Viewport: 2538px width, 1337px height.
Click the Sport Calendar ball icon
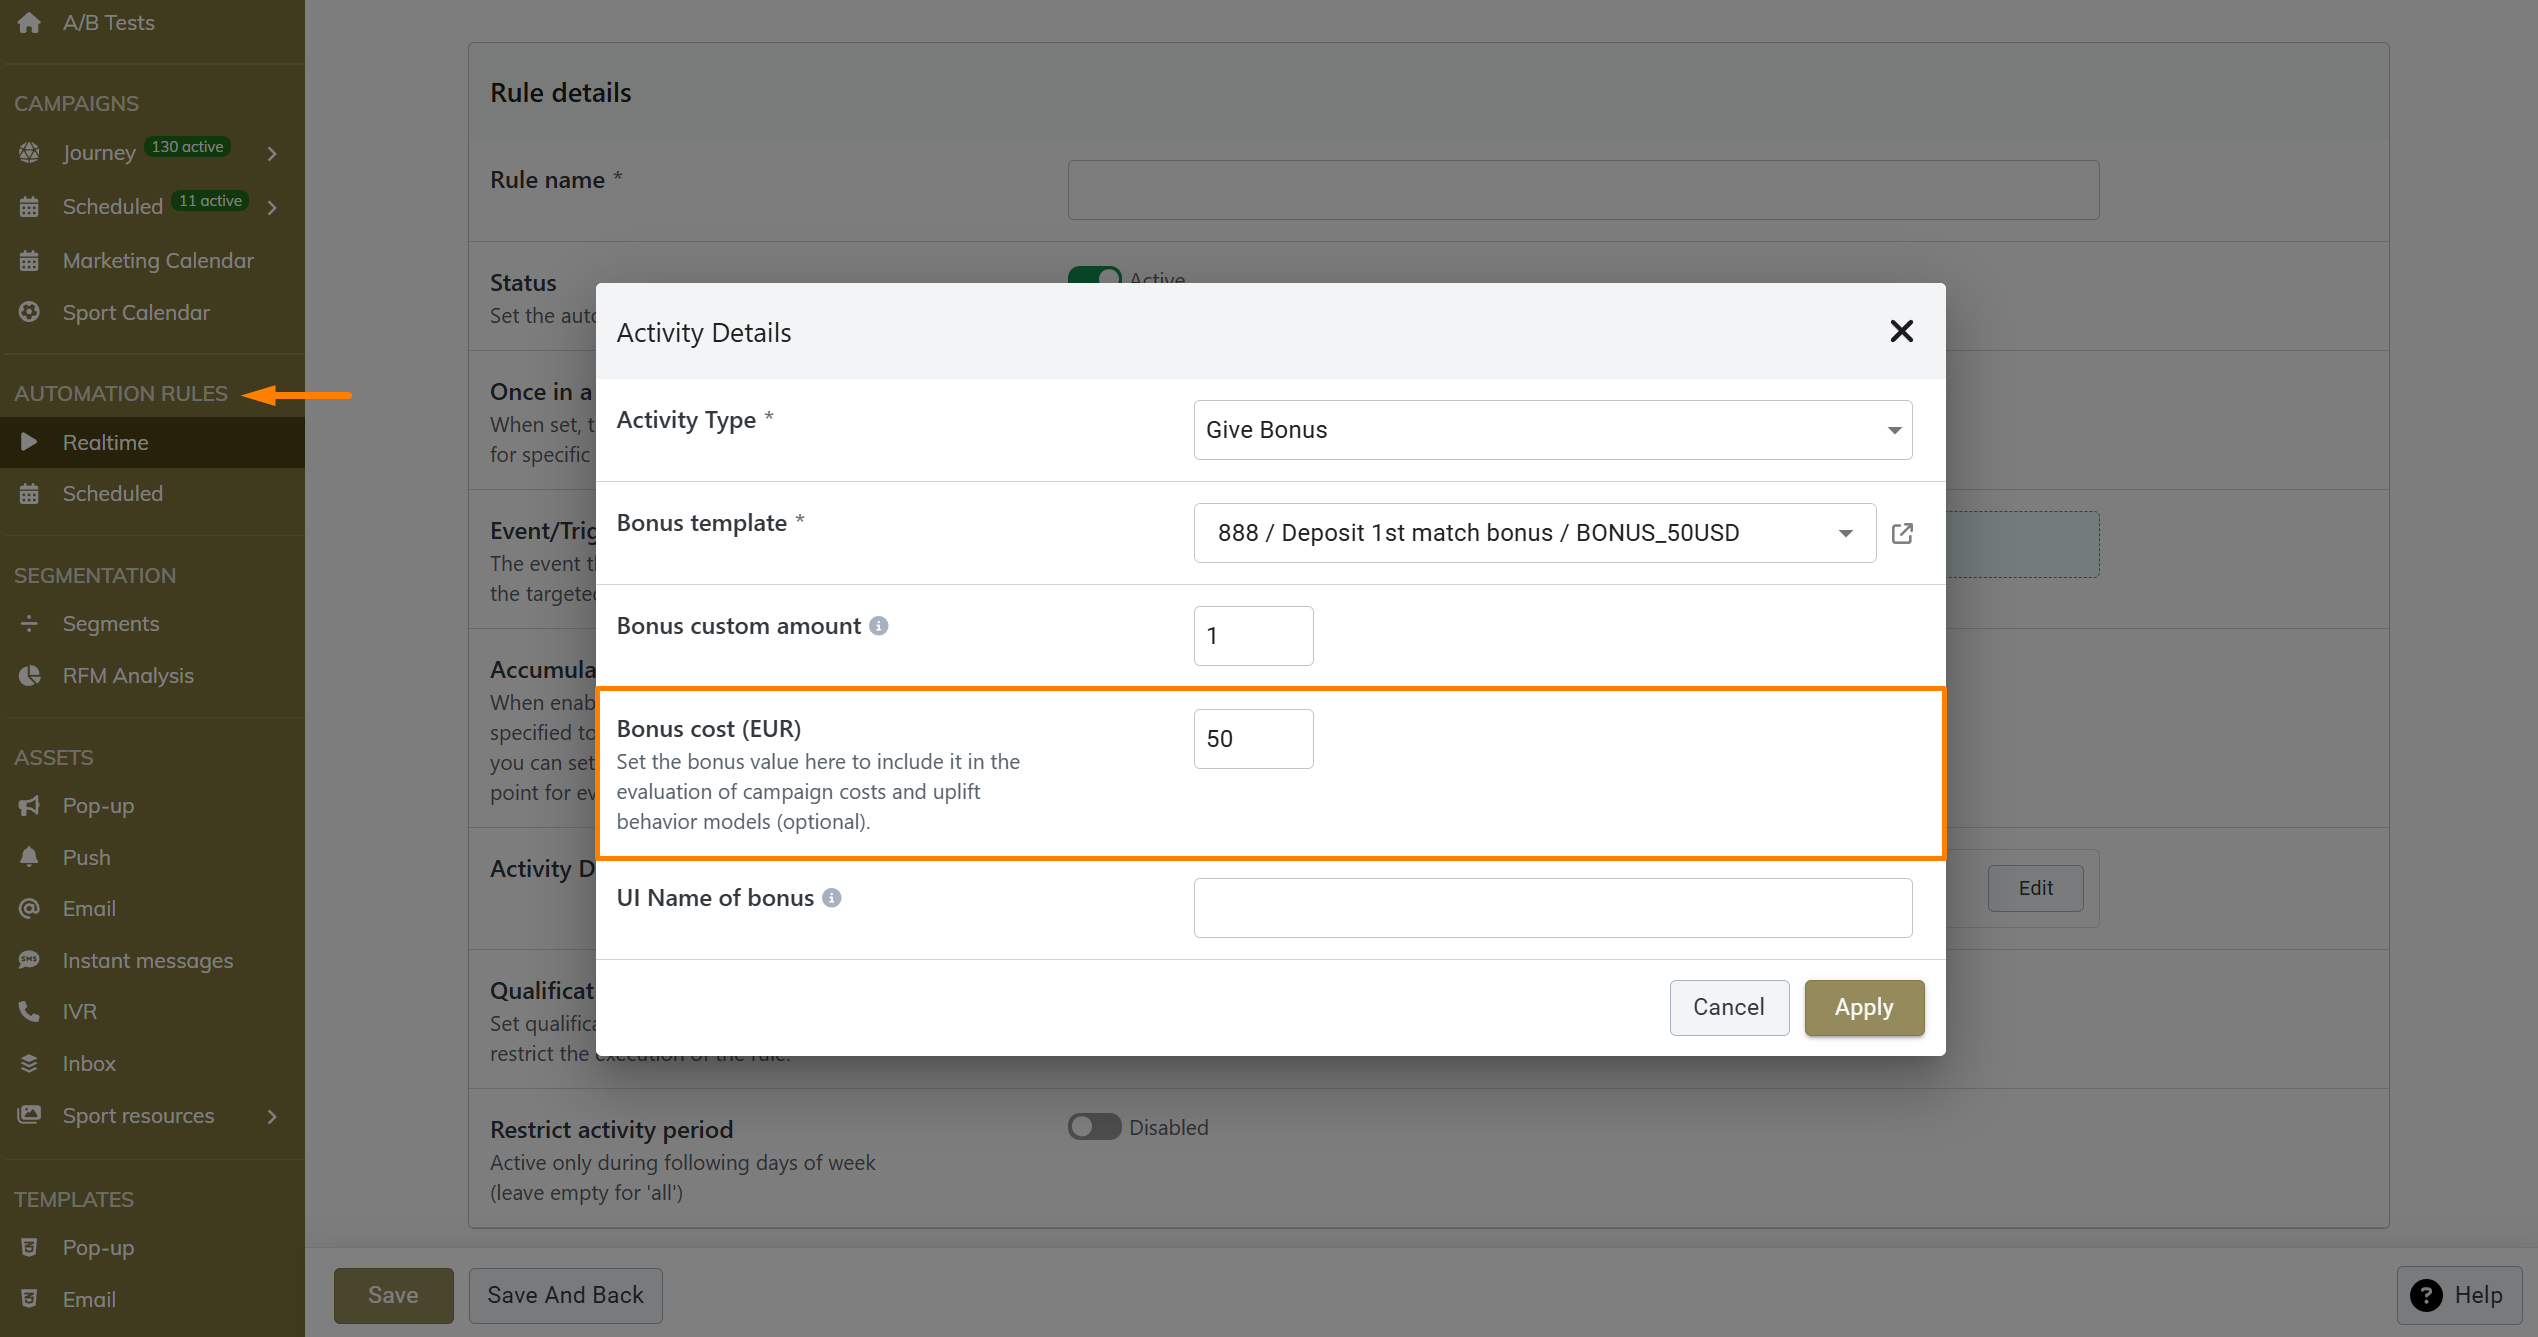point(29,312)
